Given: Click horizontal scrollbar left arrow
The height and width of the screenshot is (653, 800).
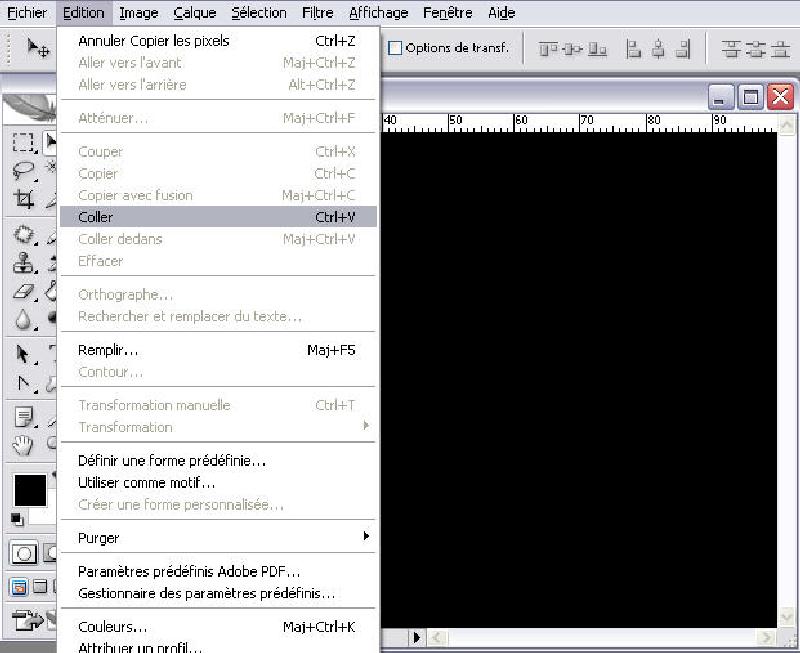Looking at the screenshot, I should click(438, 637).
